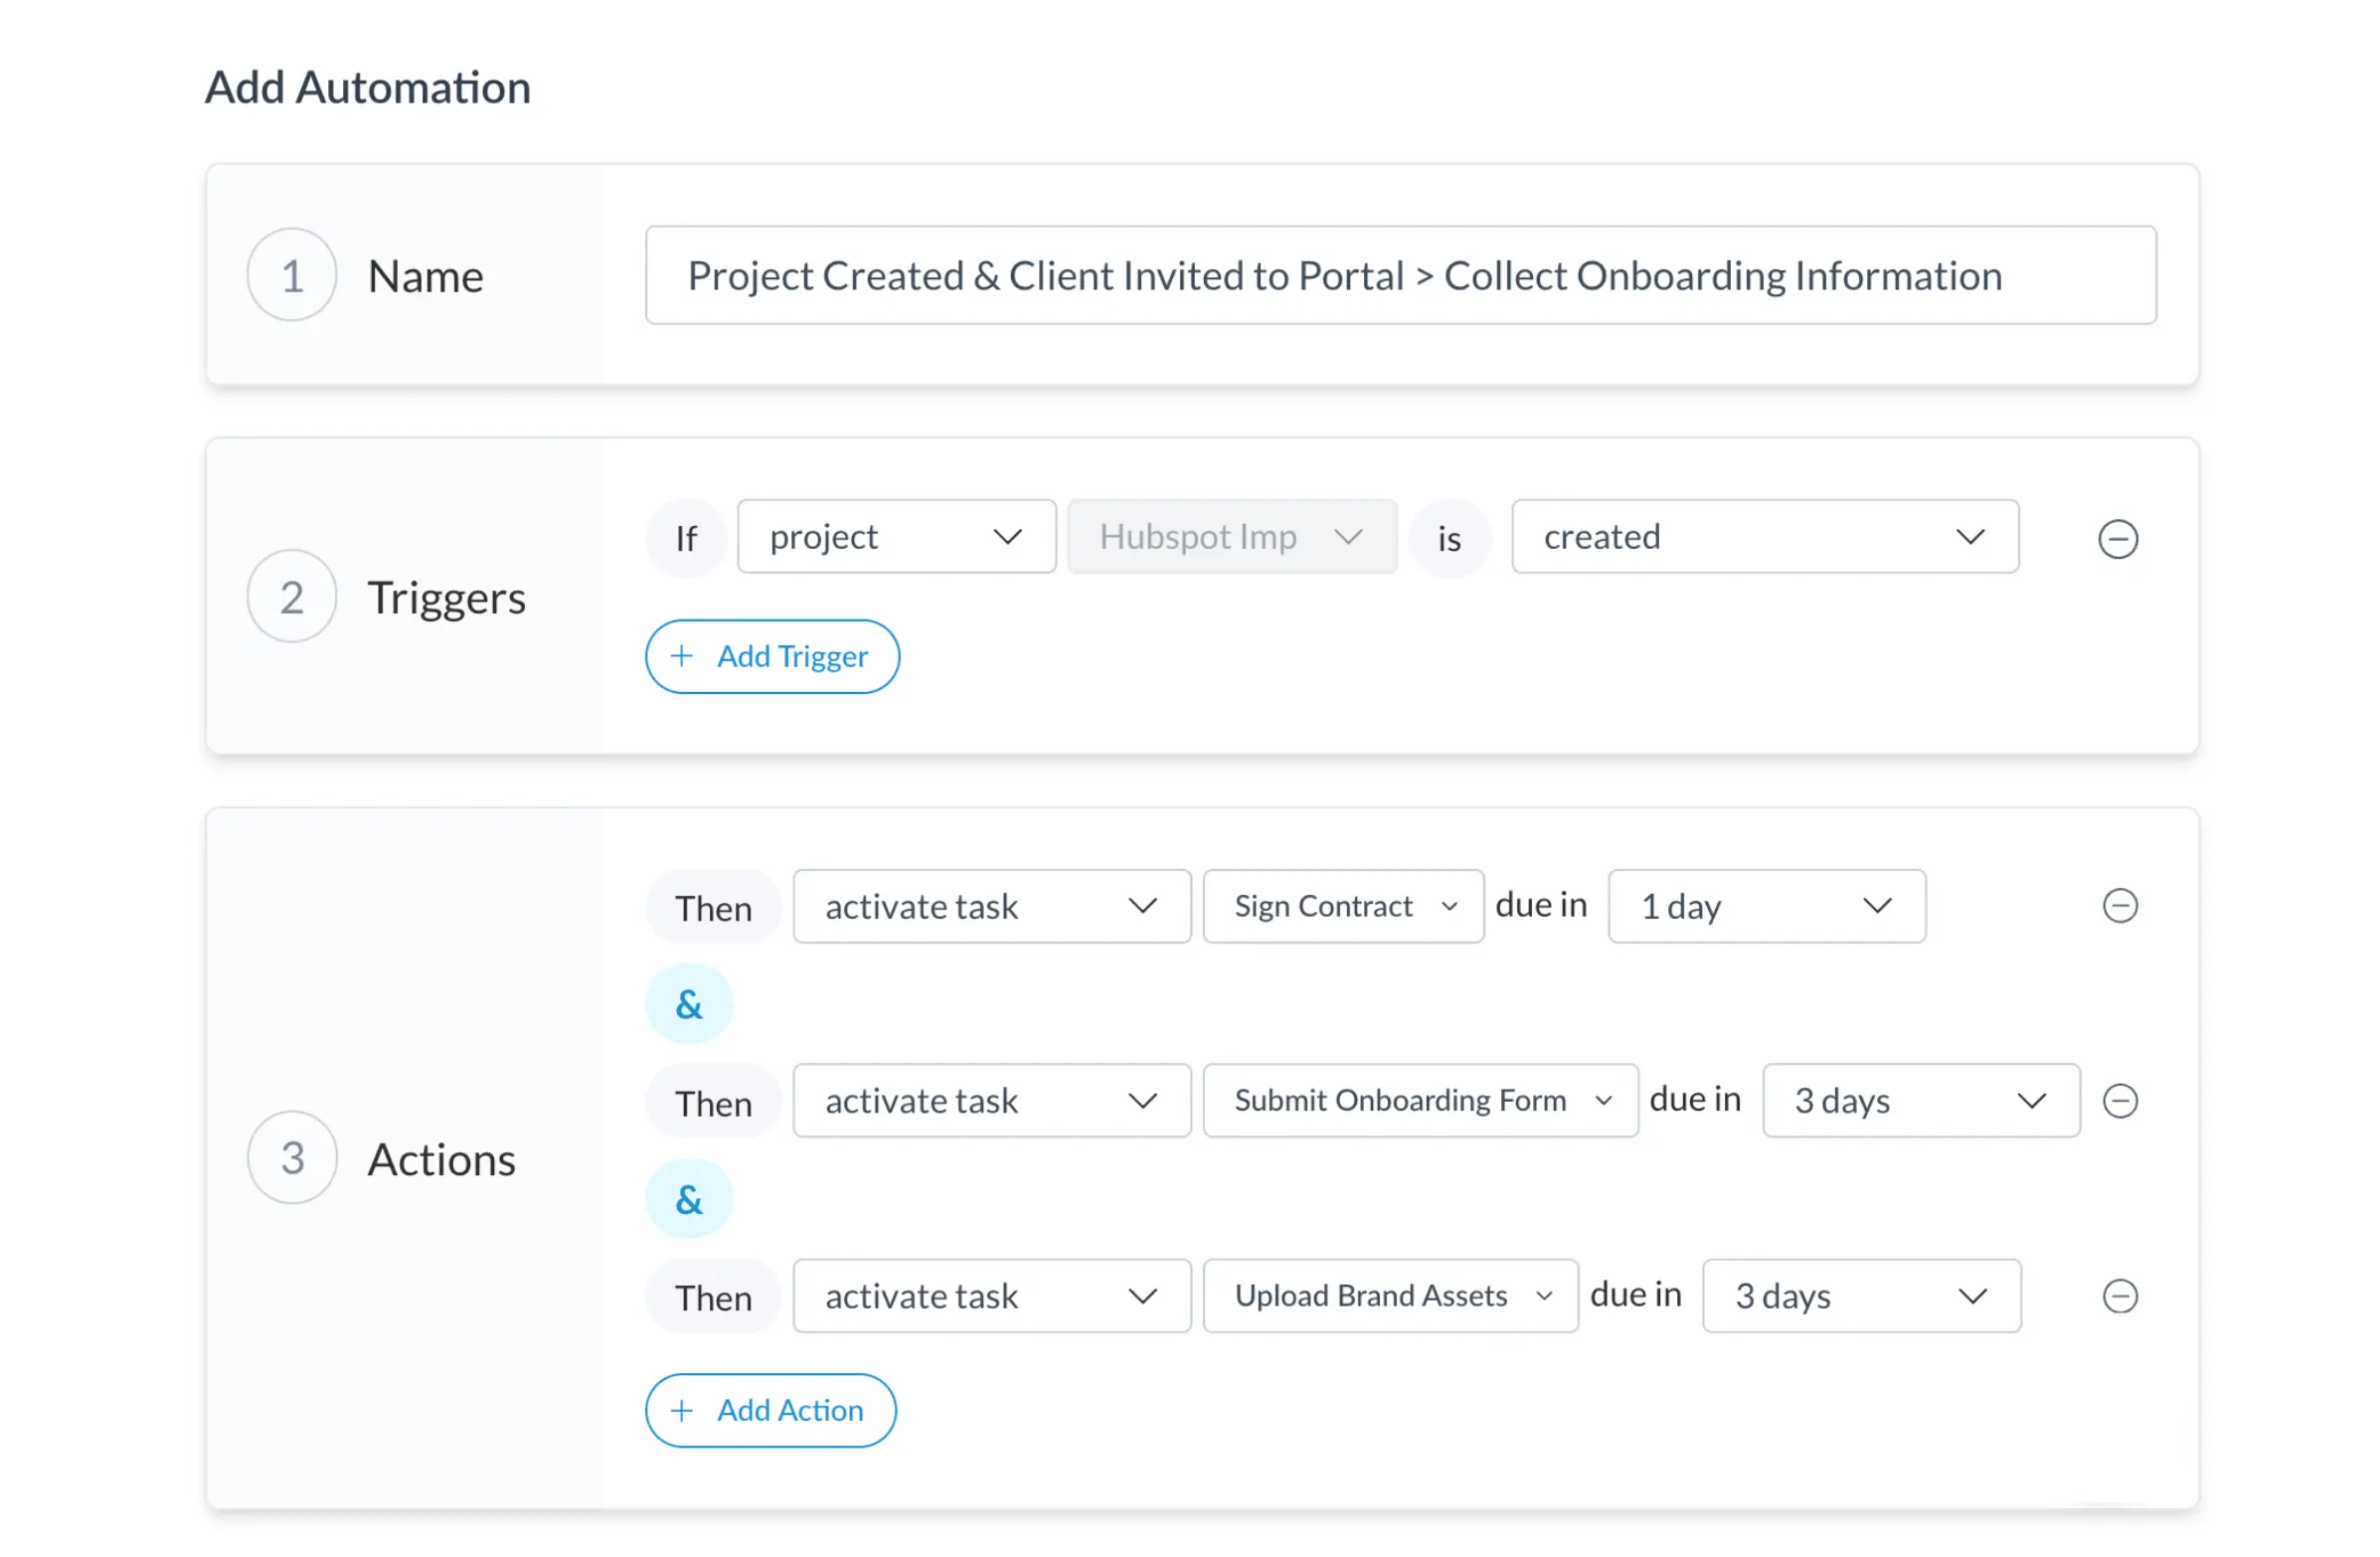The height and width of the screenshot is (1557, 2380).
Task: Open the project trigger type dropdown
Action: point(896,537)
